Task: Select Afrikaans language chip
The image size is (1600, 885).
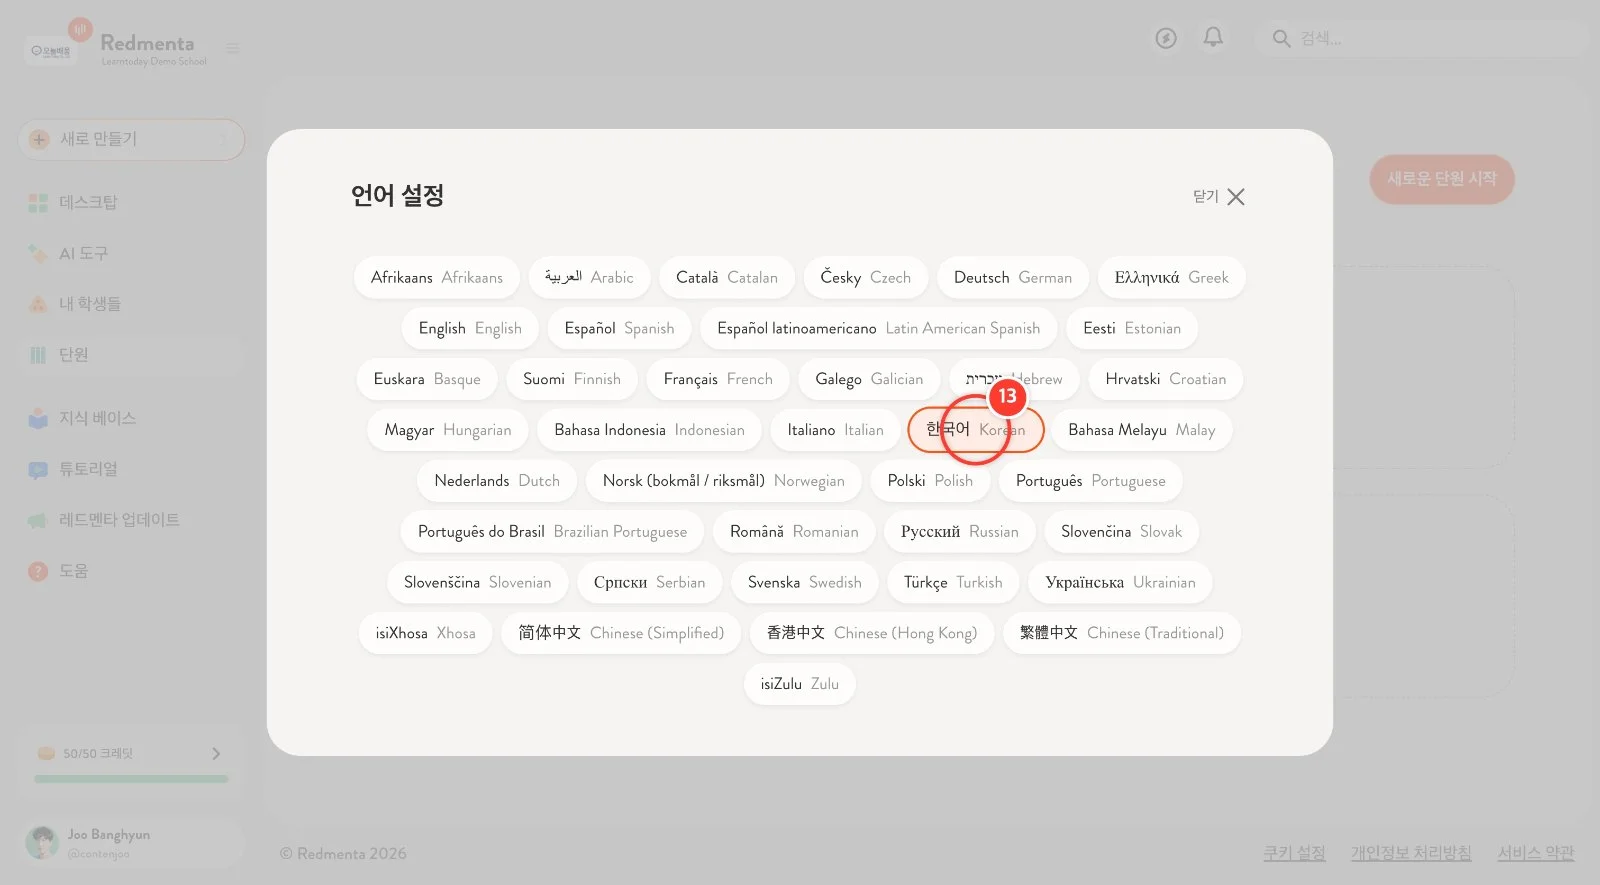Action: (436, 277)
